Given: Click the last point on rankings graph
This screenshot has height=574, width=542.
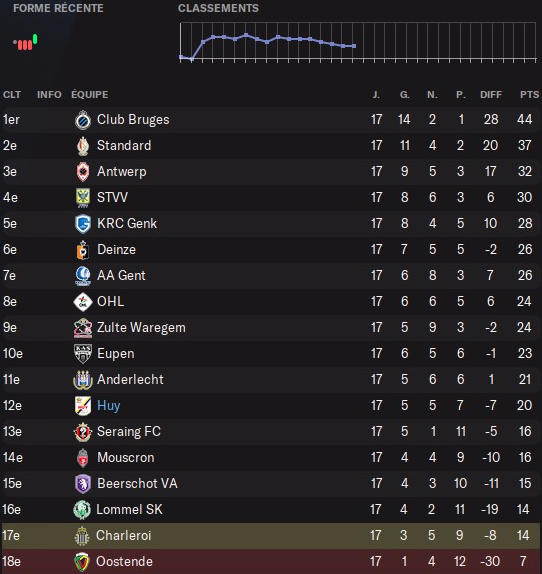Looking at the screenshot, I should pos(354,46).
